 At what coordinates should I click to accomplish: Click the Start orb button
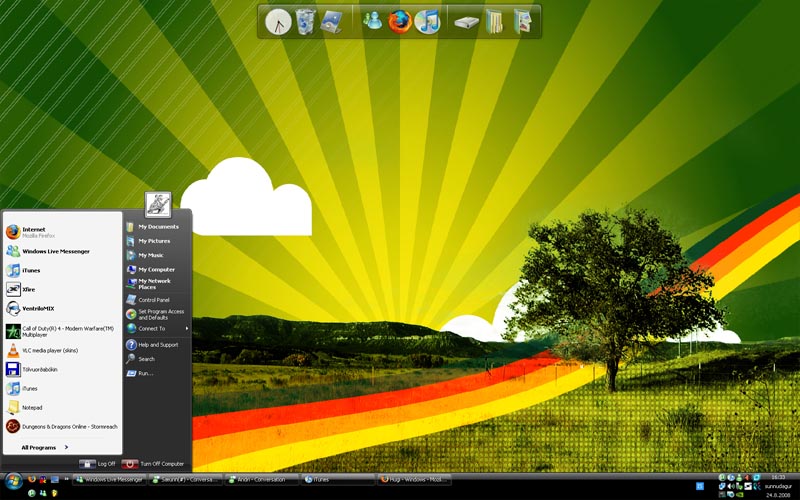pos(13,481)
